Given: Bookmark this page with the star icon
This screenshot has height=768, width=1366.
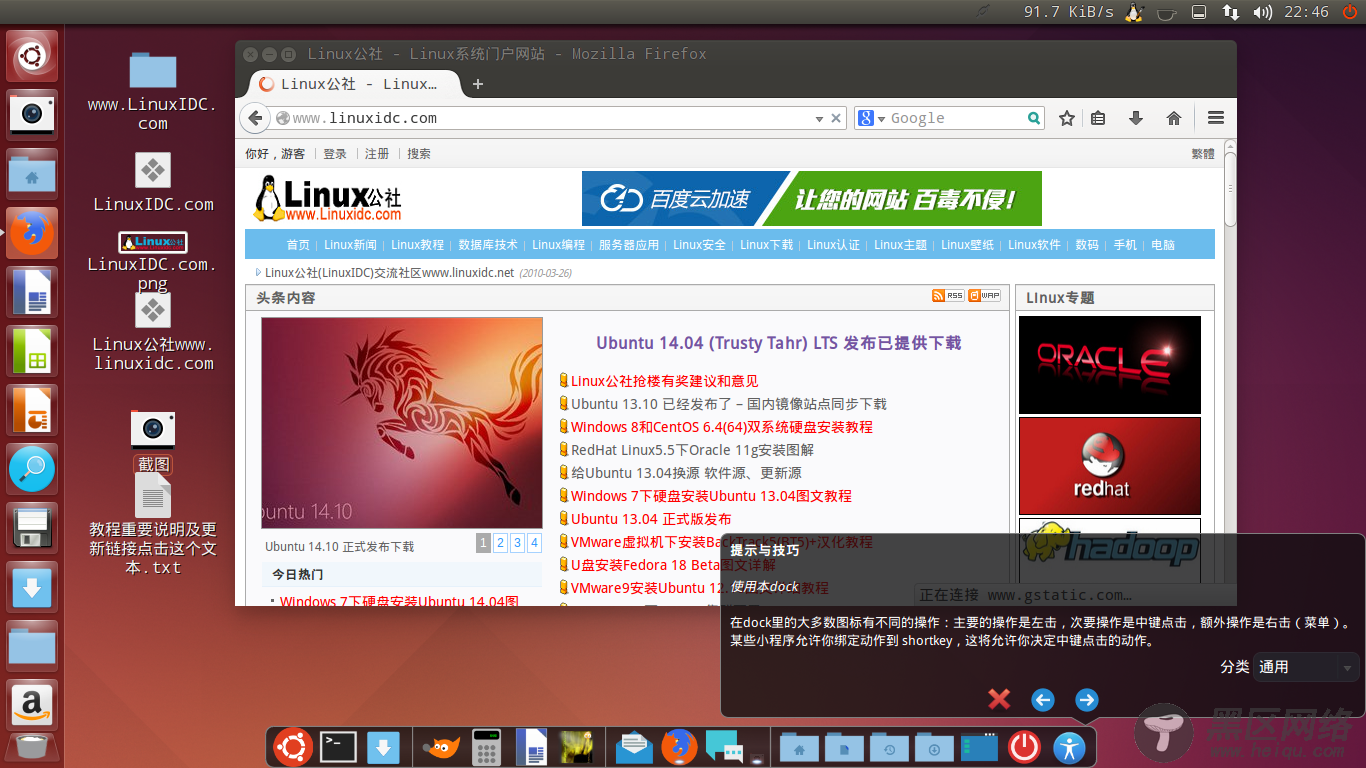Looking at the screenshot, I should 1067,118.
